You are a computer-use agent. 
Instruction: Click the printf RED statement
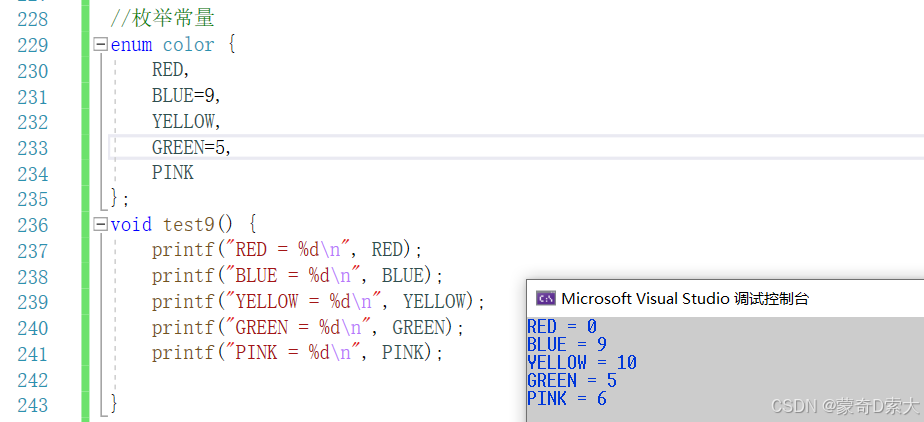[287, 250]
